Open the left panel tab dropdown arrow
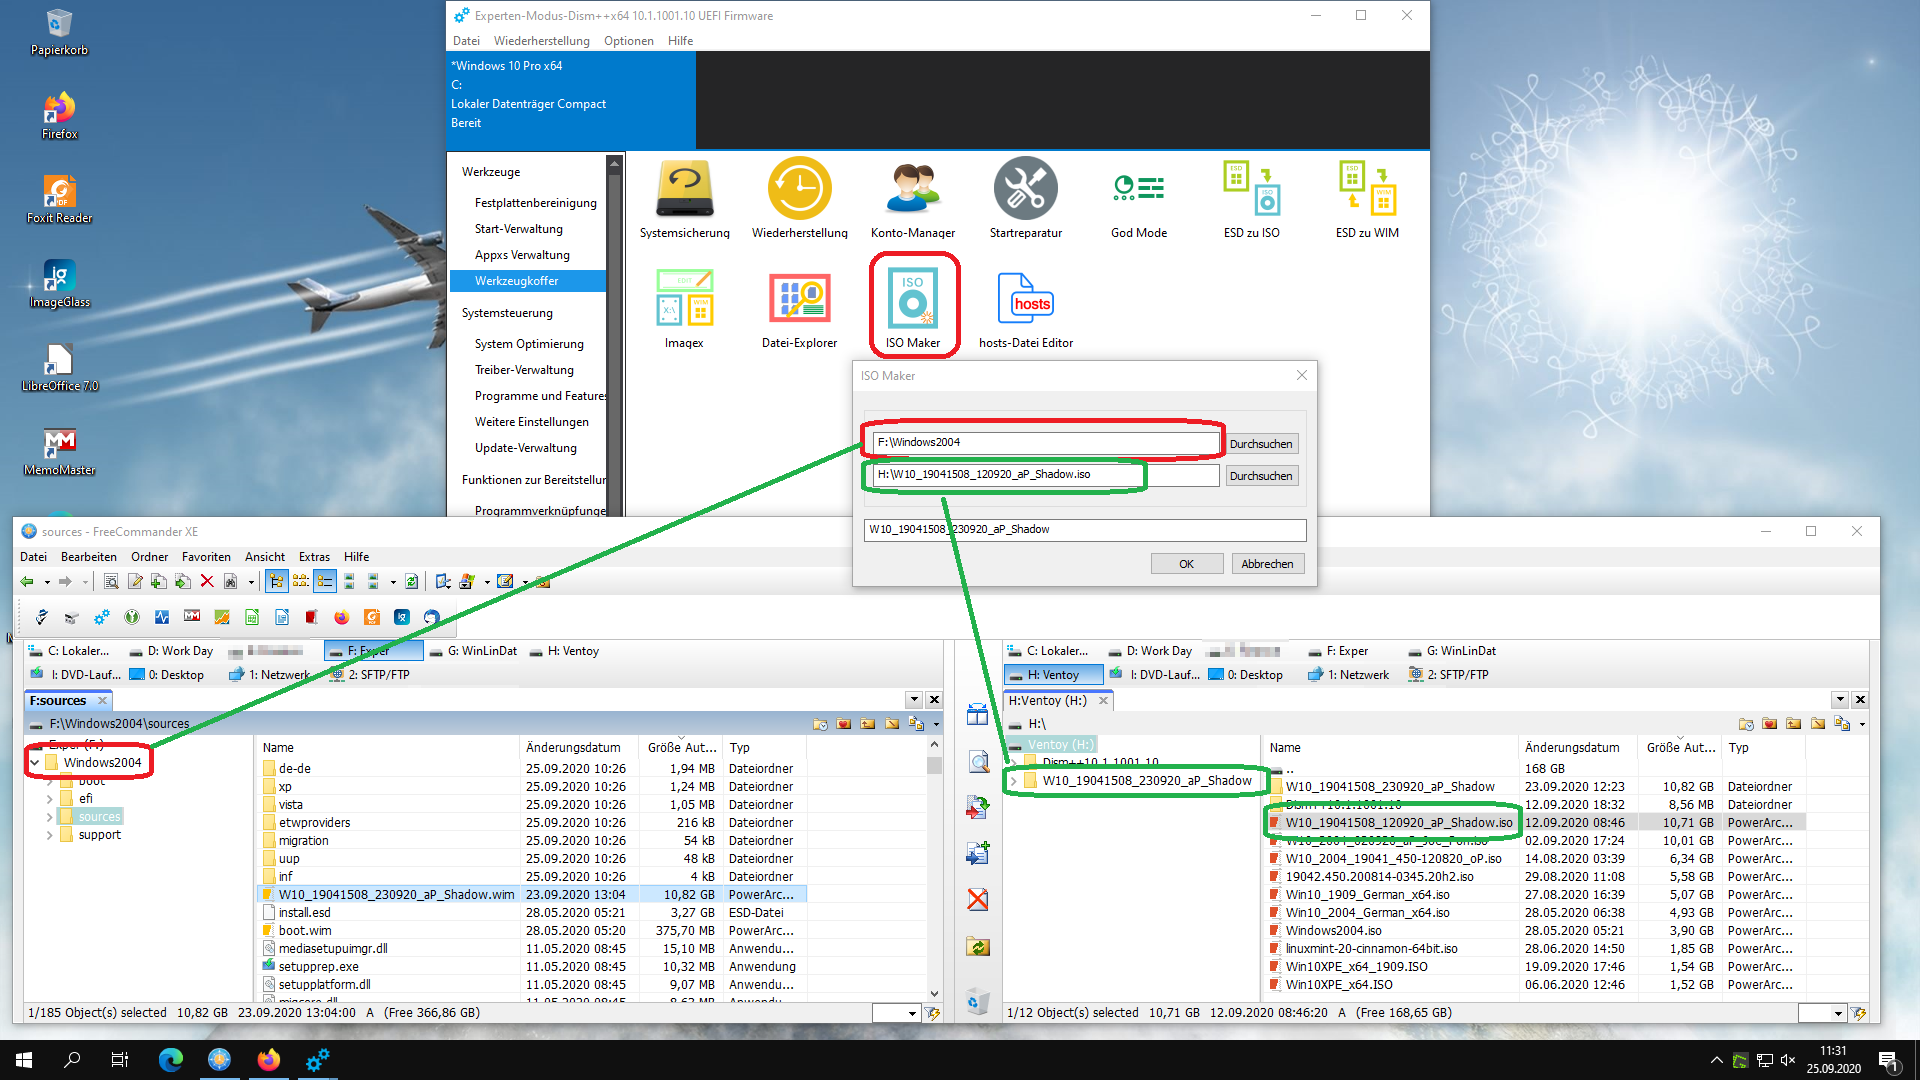The width and height of the screenshot is (1920, 1080). click(x=914, y=700)
